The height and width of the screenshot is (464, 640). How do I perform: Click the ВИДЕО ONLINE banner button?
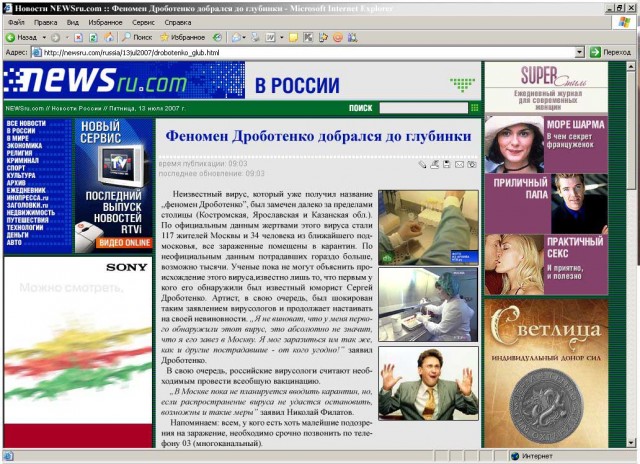click(124, 243)
